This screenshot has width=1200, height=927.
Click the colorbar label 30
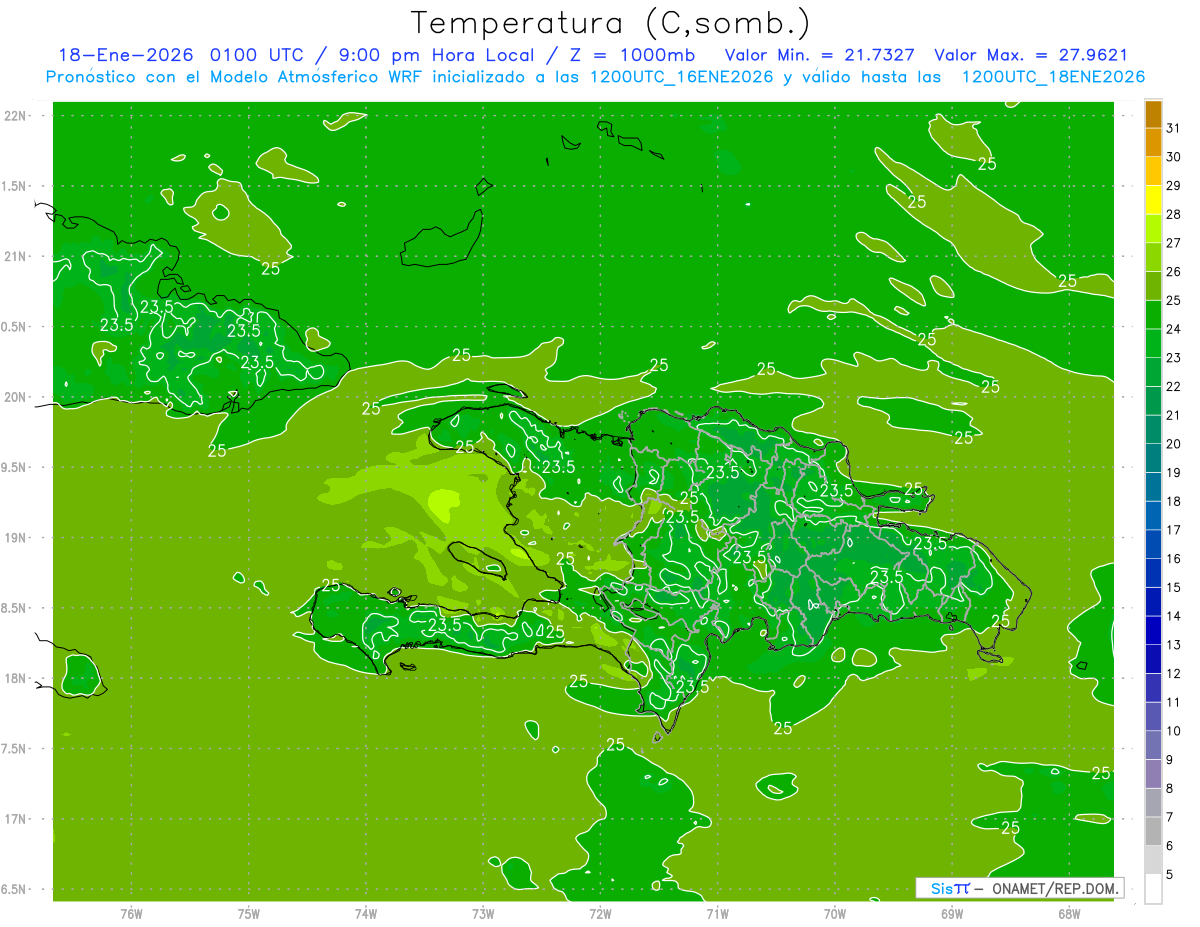[x=1173, y=157]
